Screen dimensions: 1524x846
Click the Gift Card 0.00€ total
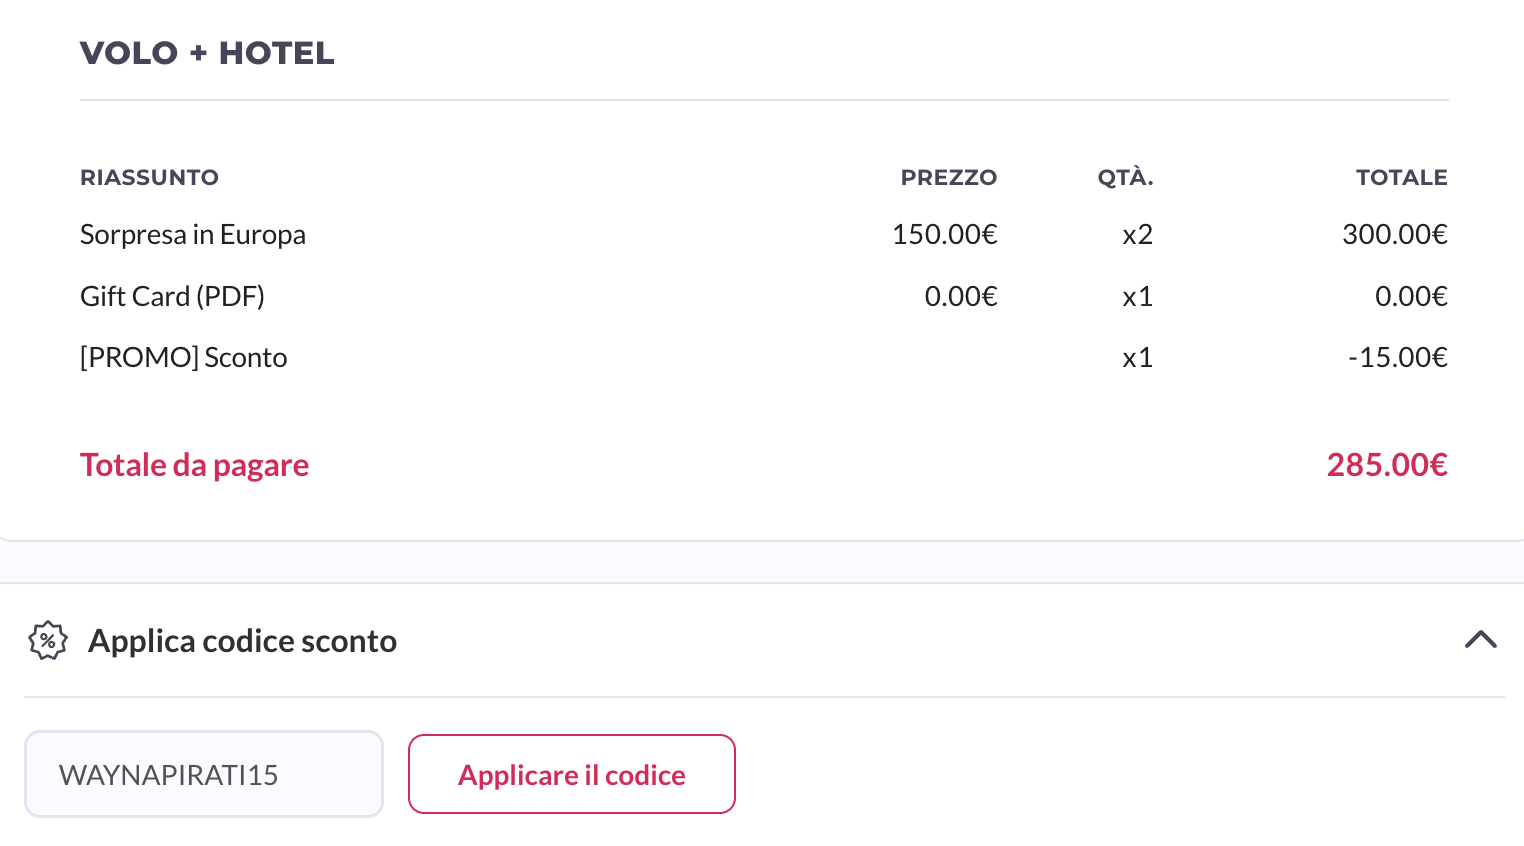pyautogui.click(x=1410, y=297)
